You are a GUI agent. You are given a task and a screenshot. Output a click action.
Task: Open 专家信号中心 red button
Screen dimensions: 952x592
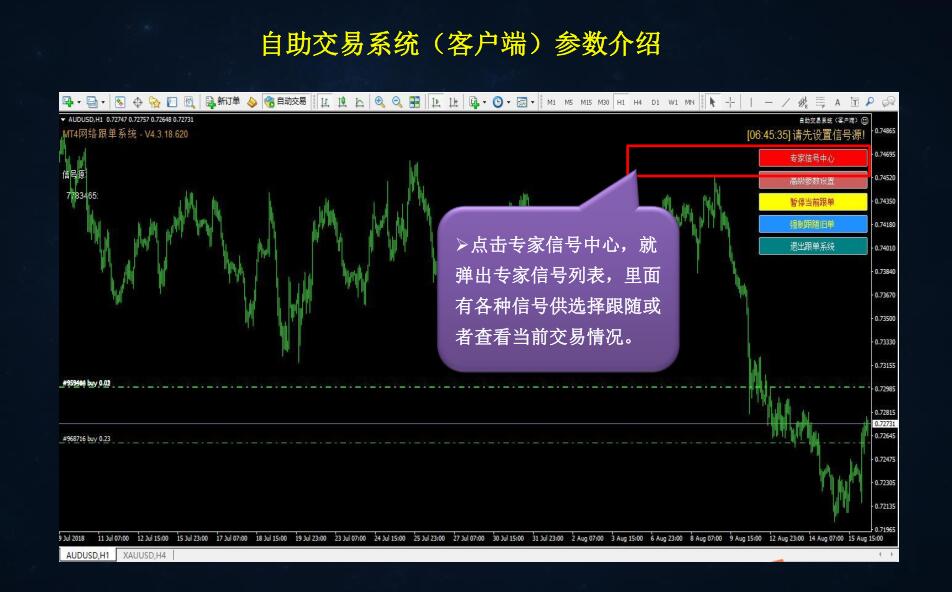point(812,158)
